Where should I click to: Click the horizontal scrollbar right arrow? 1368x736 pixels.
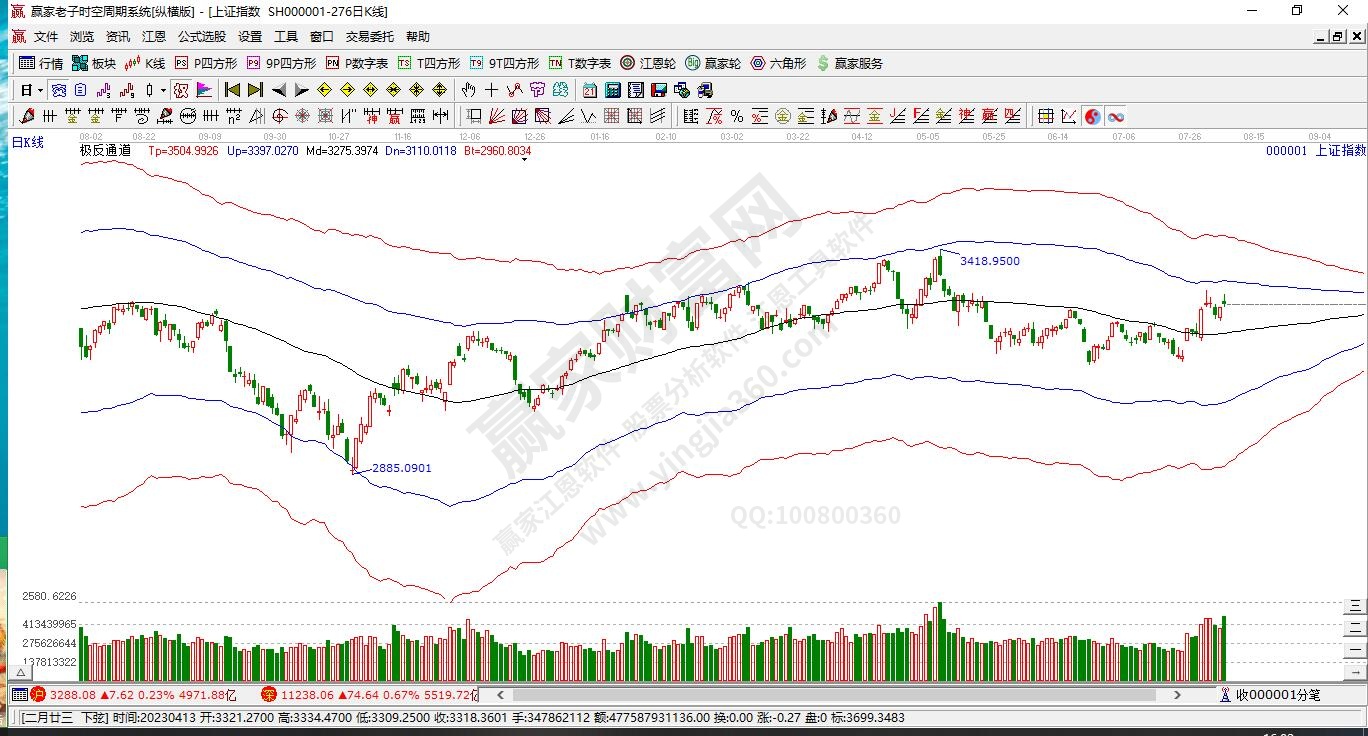tap(1177, 694)
